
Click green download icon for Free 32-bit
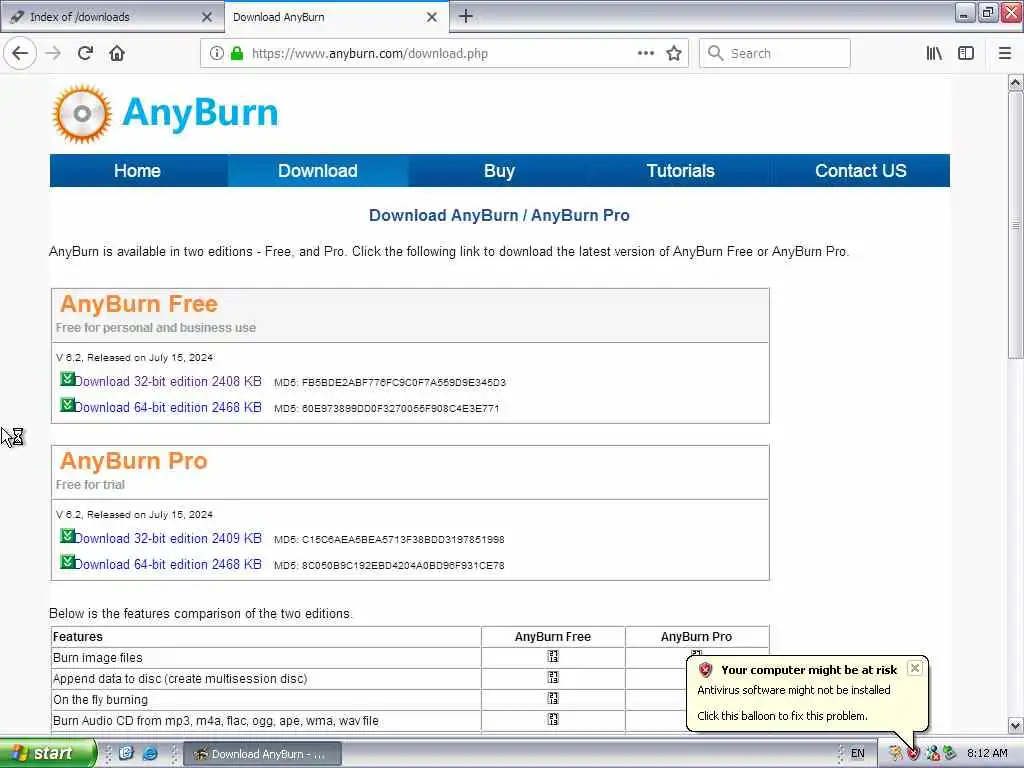coord(67,379)
